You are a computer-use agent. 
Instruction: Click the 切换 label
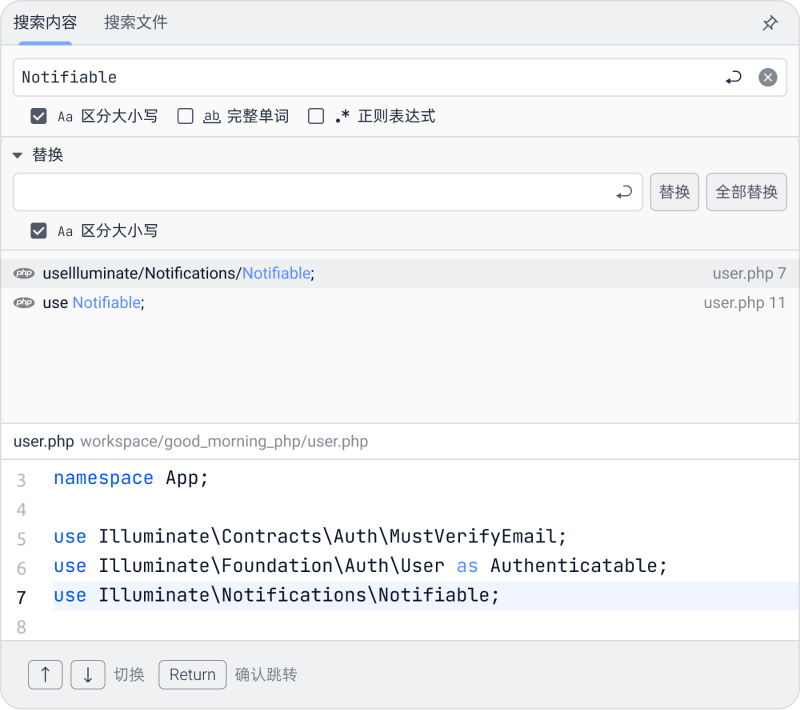[x=129, y=675]
